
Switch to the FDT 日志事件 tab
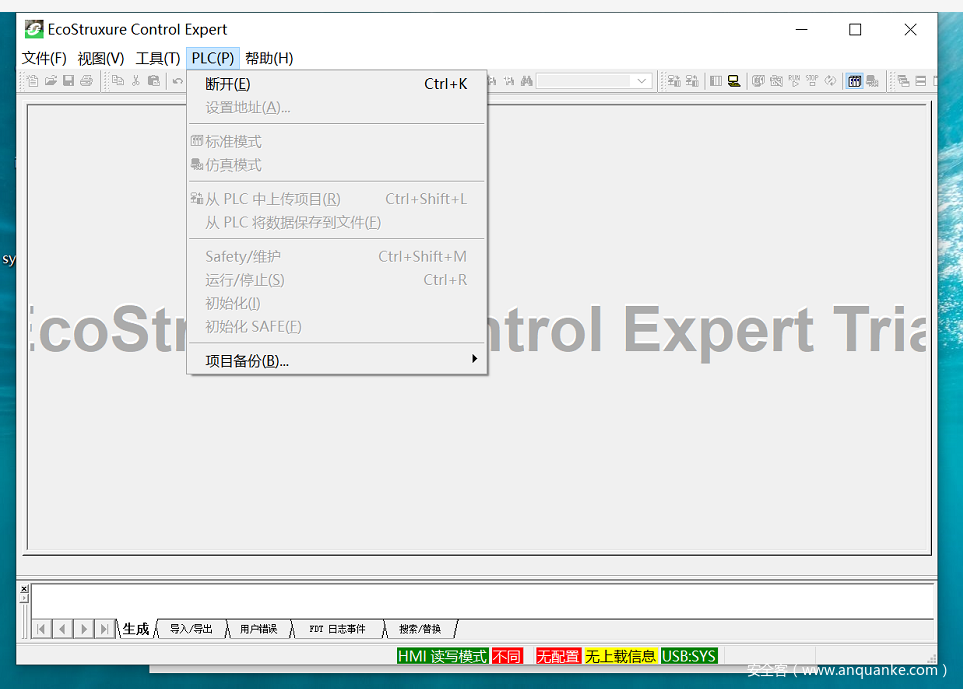[x=337, y=629]
